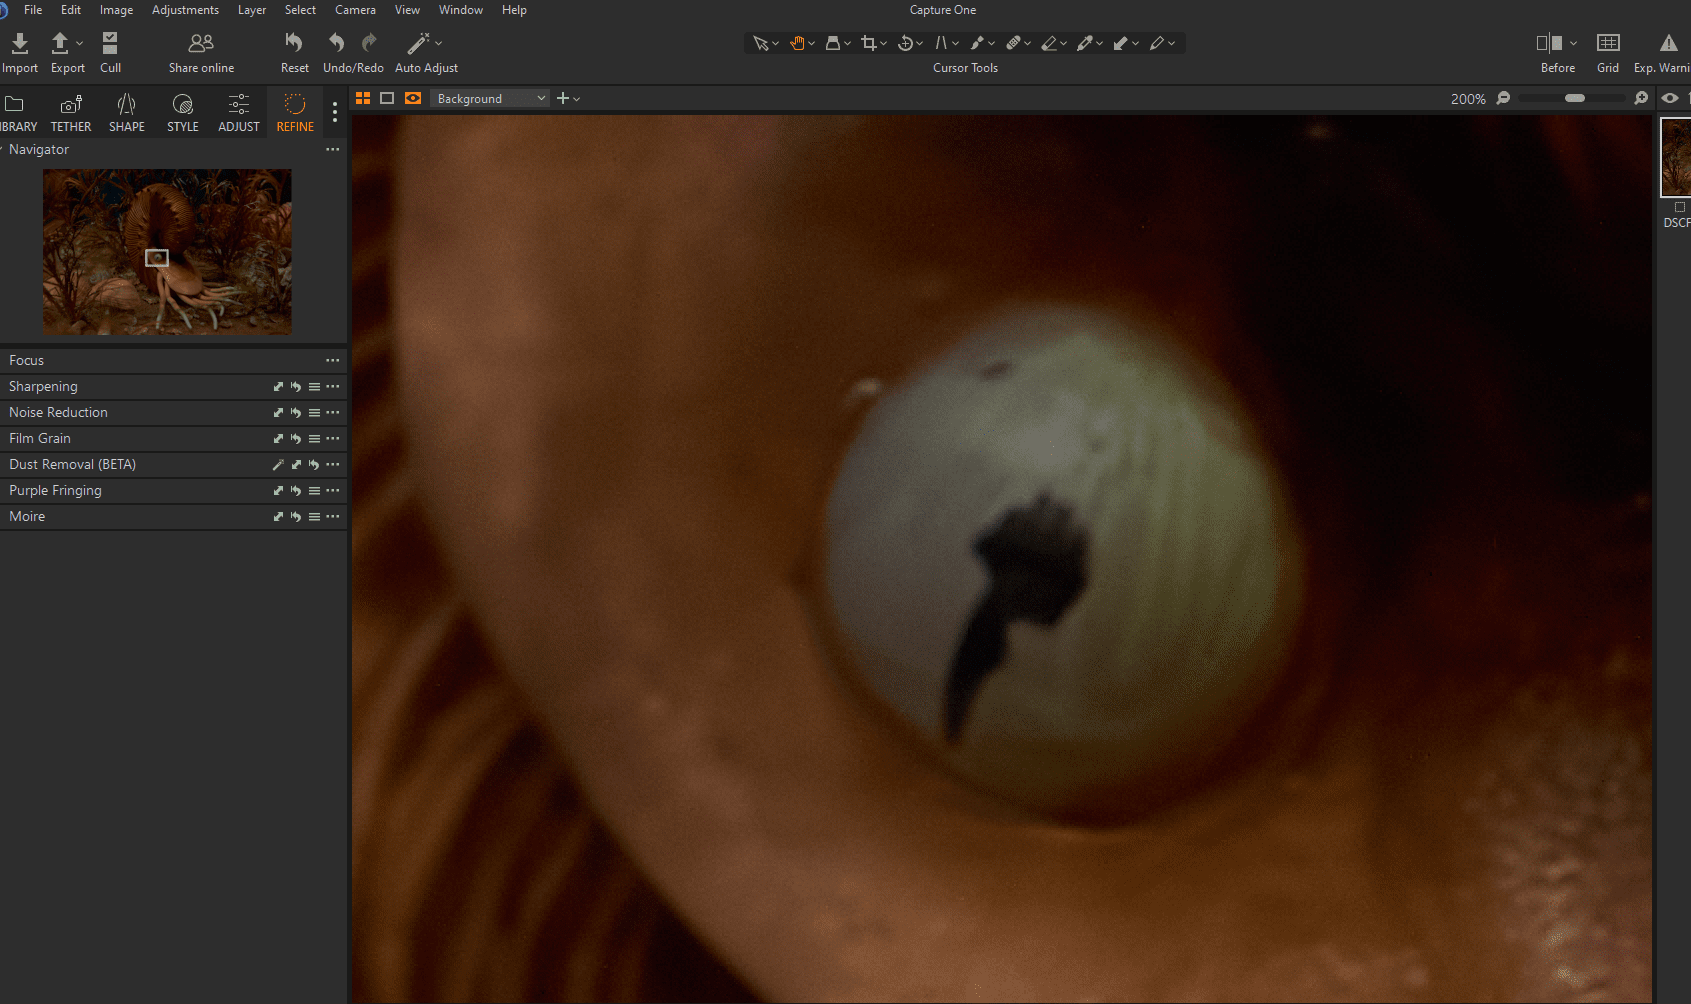Open the add layer plus dropdown
Screen dimensions: 1691x1004
[568, 98]
